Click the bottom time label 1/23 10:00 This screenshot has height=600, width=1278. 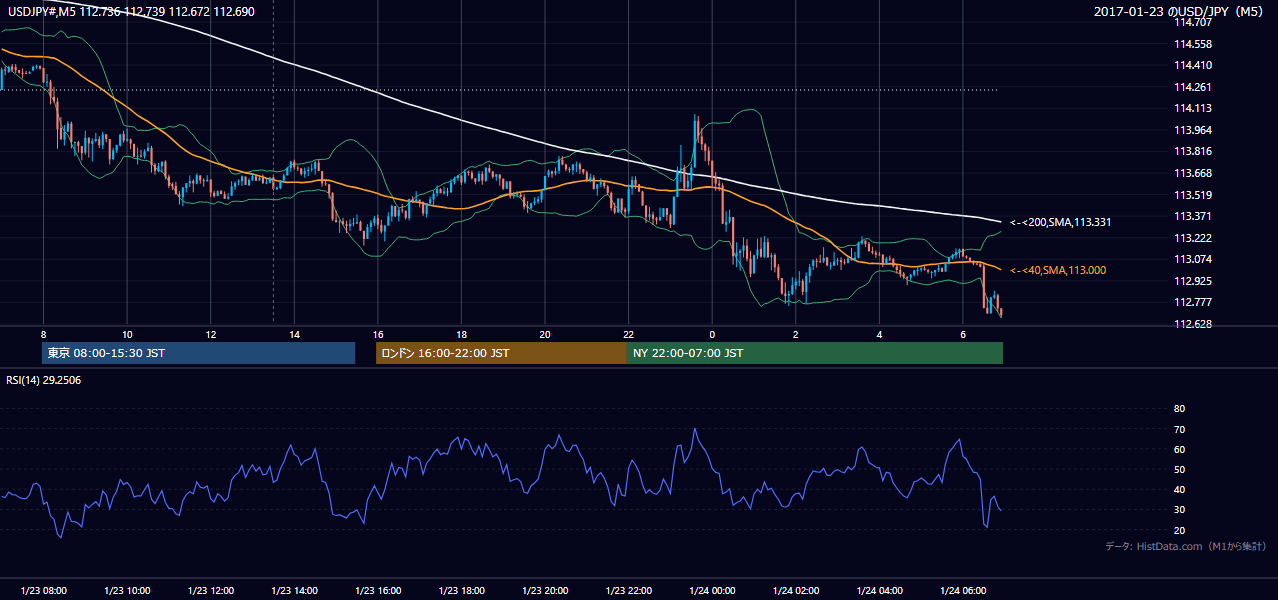click(127, 591)
